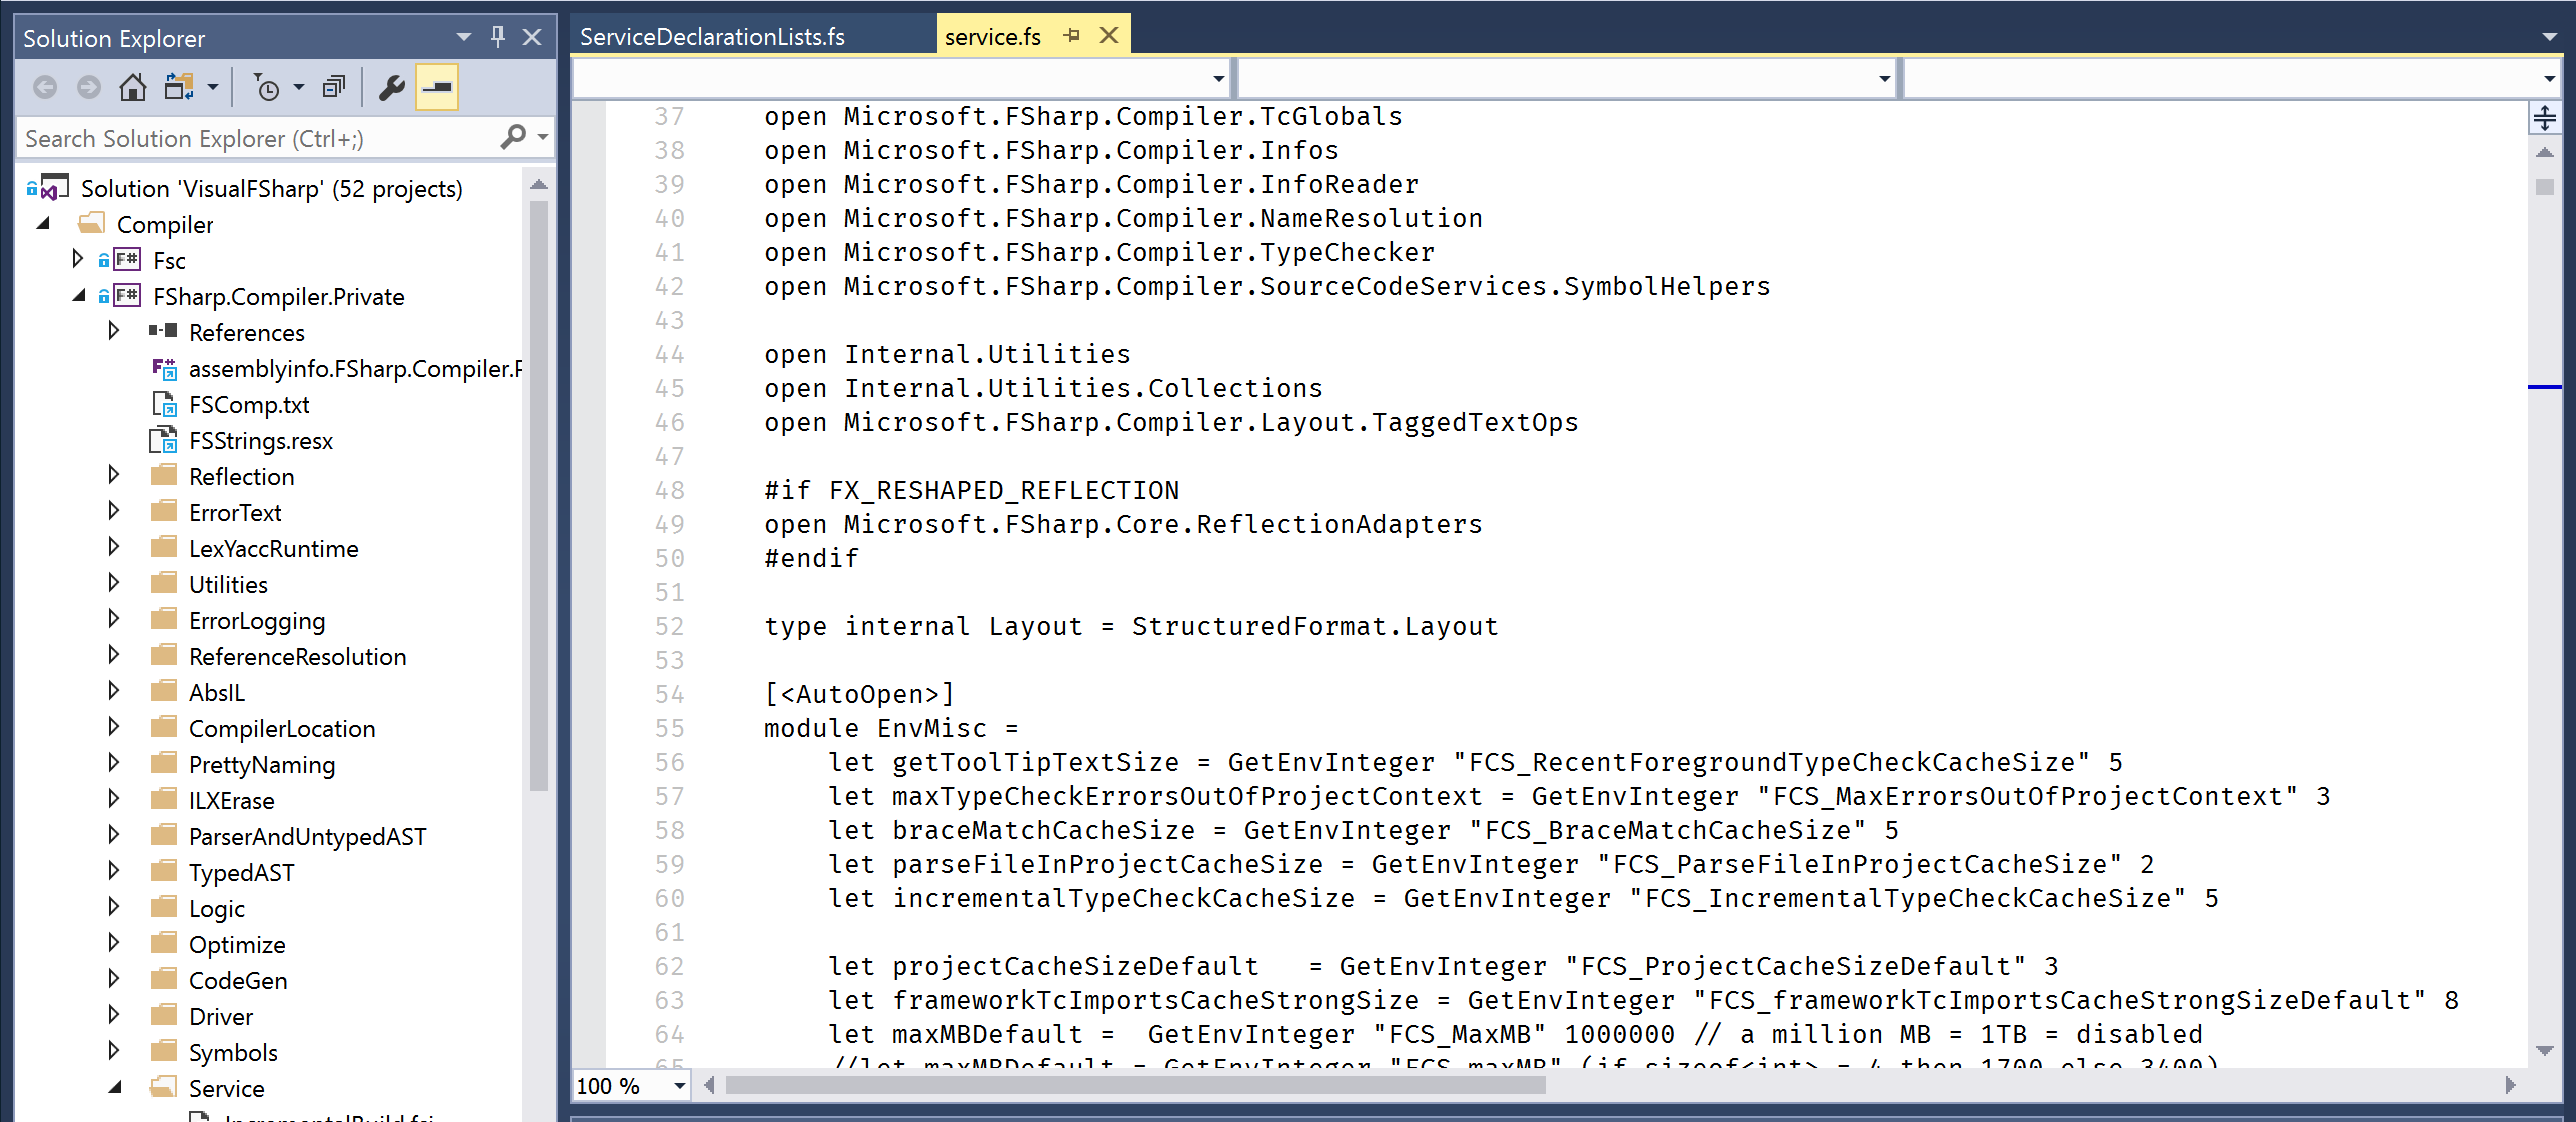Screen dimensions: 2576x1122
Task: Open the Switch Views dropdown arrow
Action: tap(213, 87)
